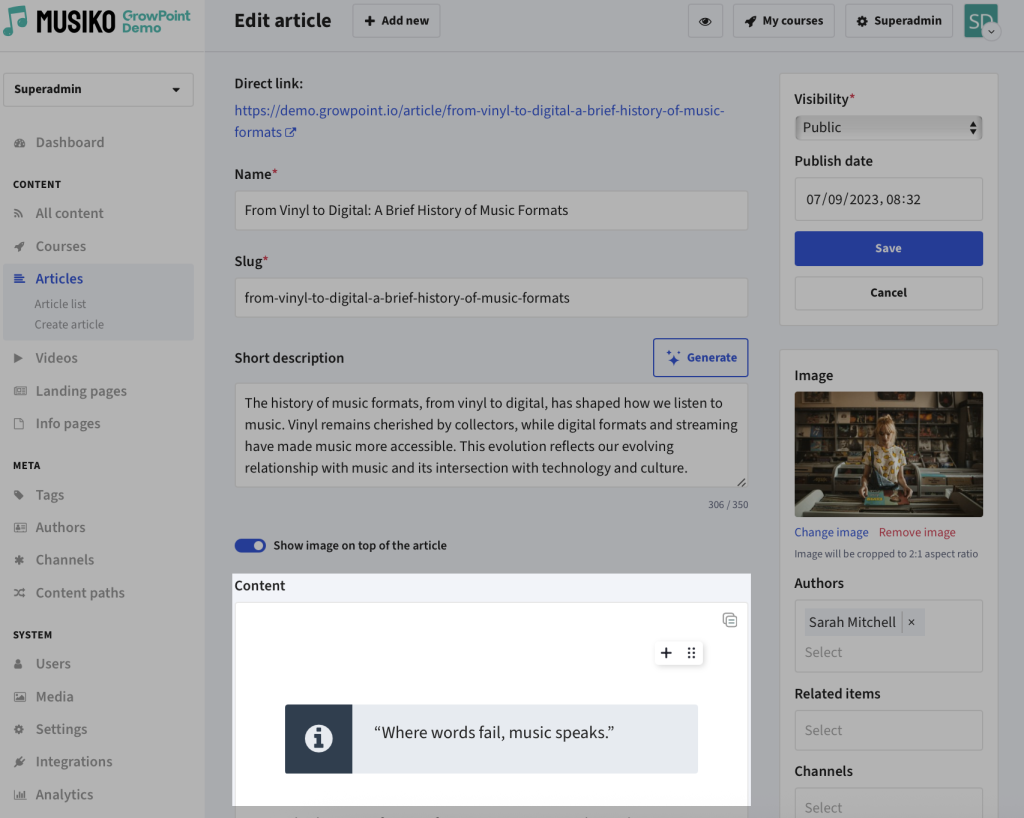
Task: Click the blue Save button
Action: click(x=888, y=248)
